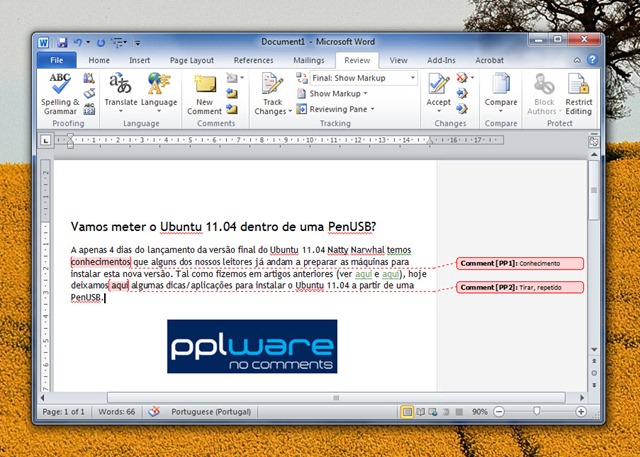Click the Delete Comment icon
Image resolution: width=640 pixels, height=457 pixels.
click(231, 78)
